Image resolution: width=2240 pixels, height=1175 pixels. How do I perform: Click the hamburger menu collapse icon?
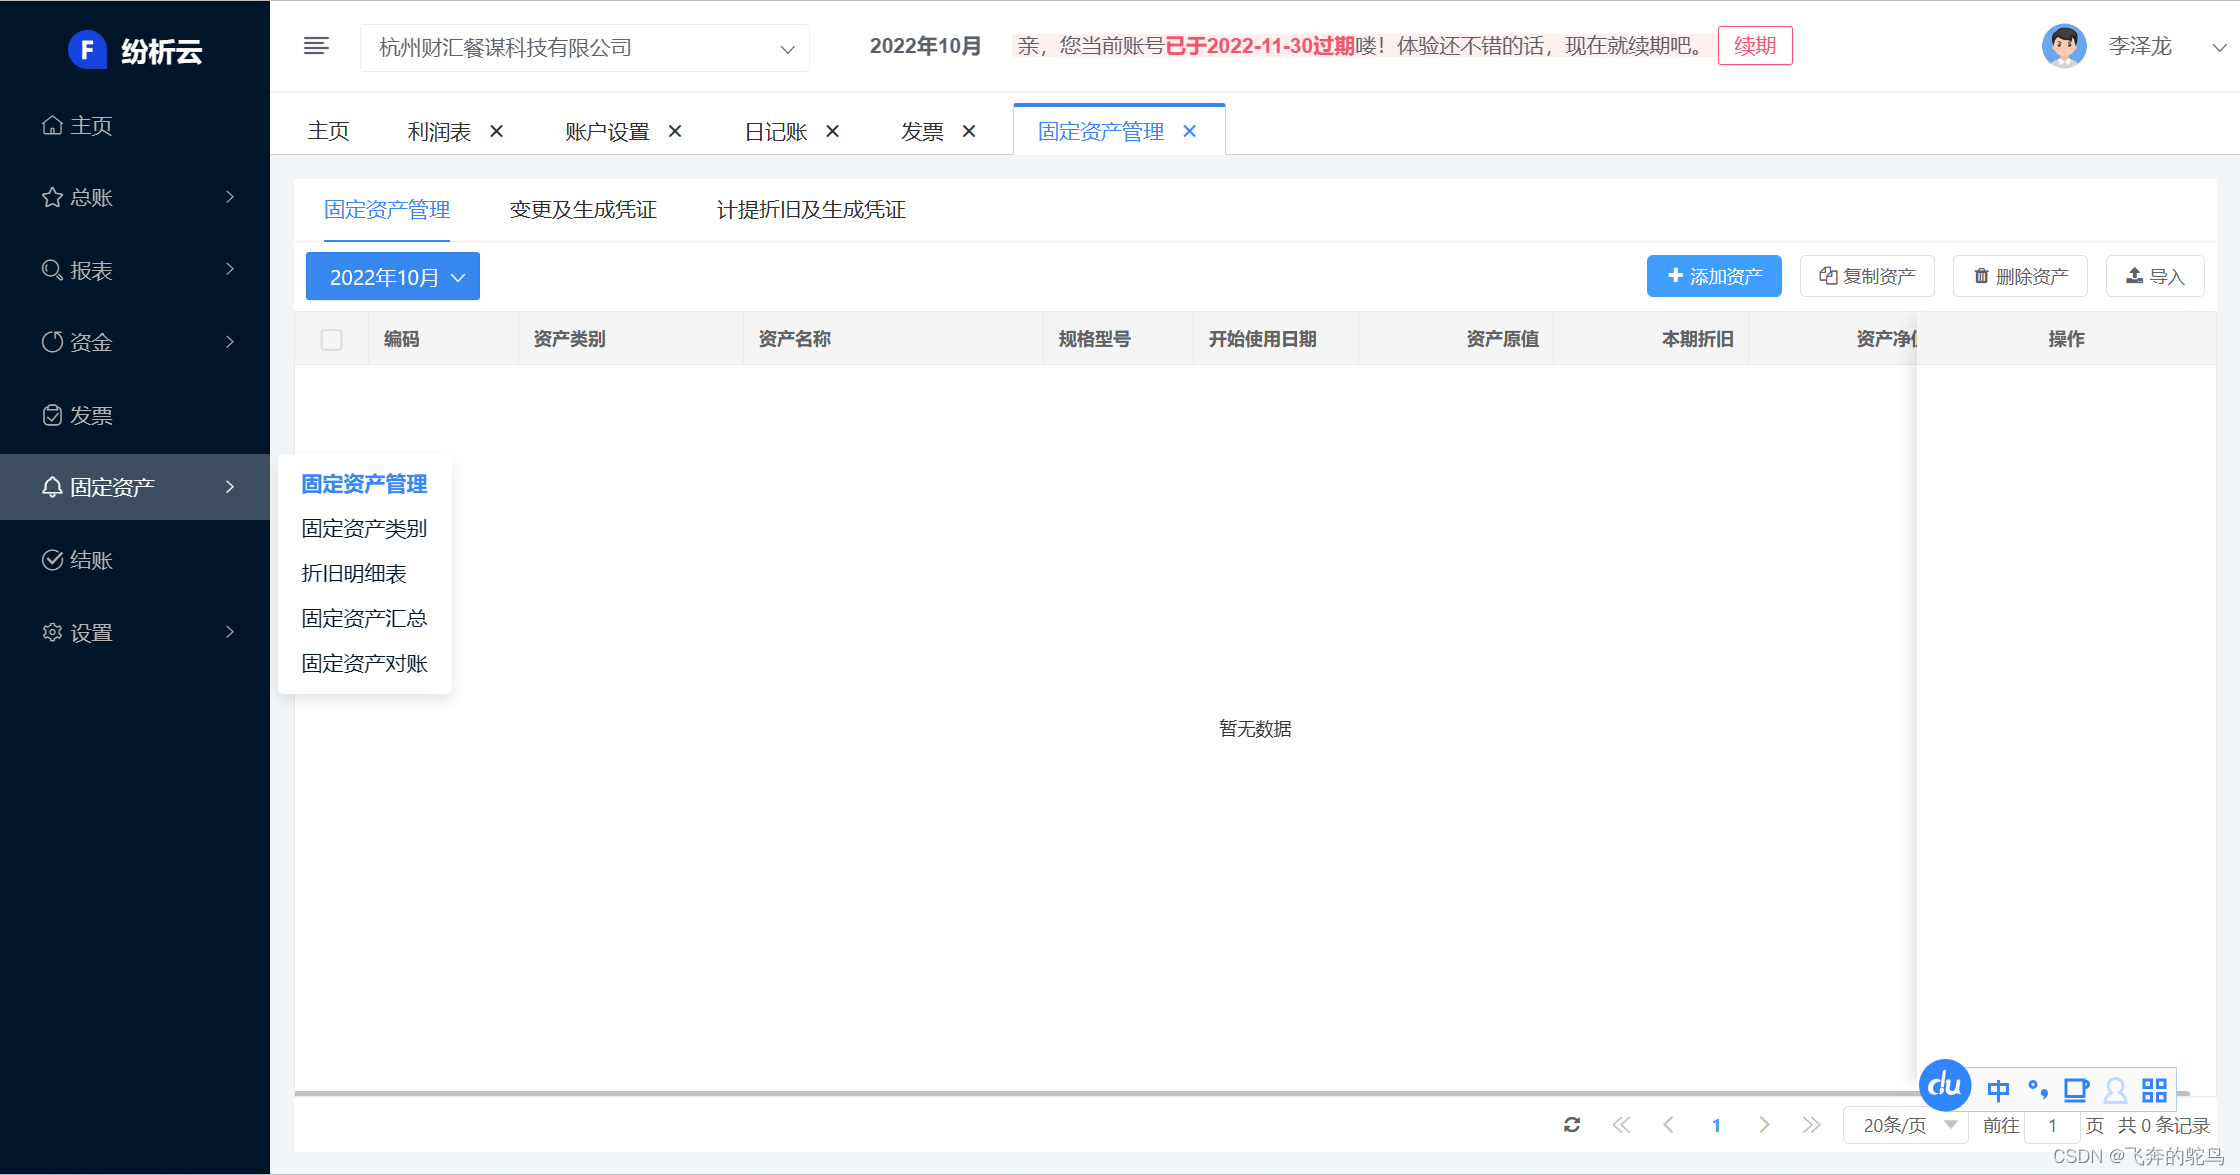click(x=316, y=46)
